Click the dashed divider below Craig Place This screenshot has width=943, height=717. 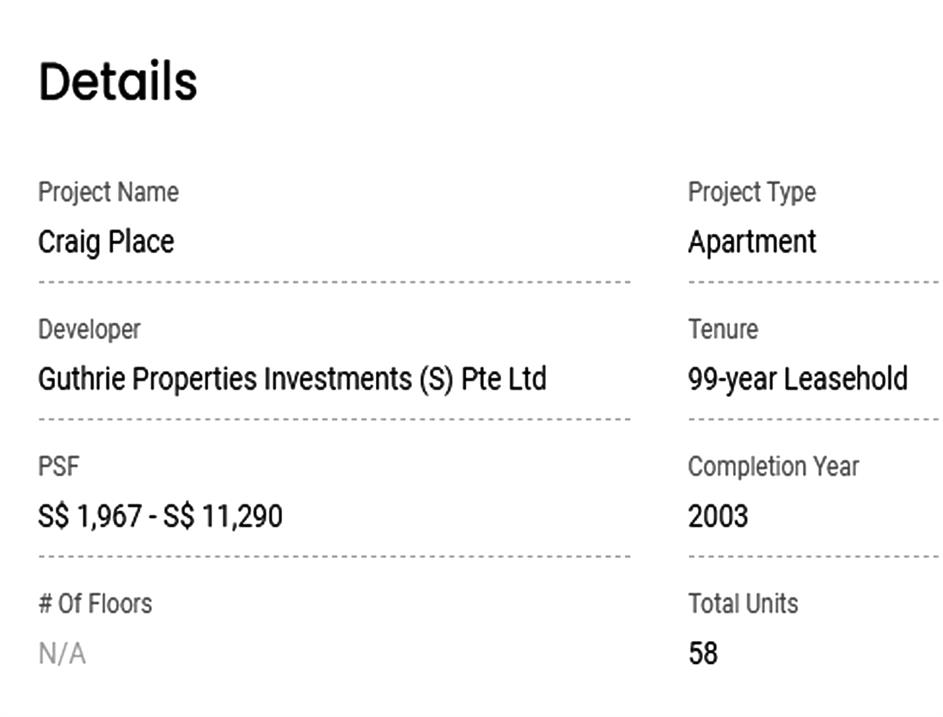[x=334, y=282]
